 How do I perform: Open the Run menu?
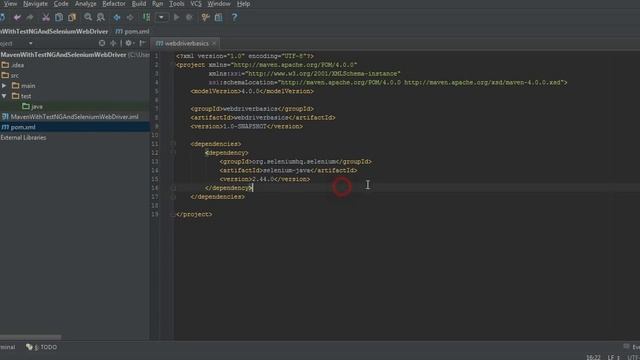(x=158, y=4)
